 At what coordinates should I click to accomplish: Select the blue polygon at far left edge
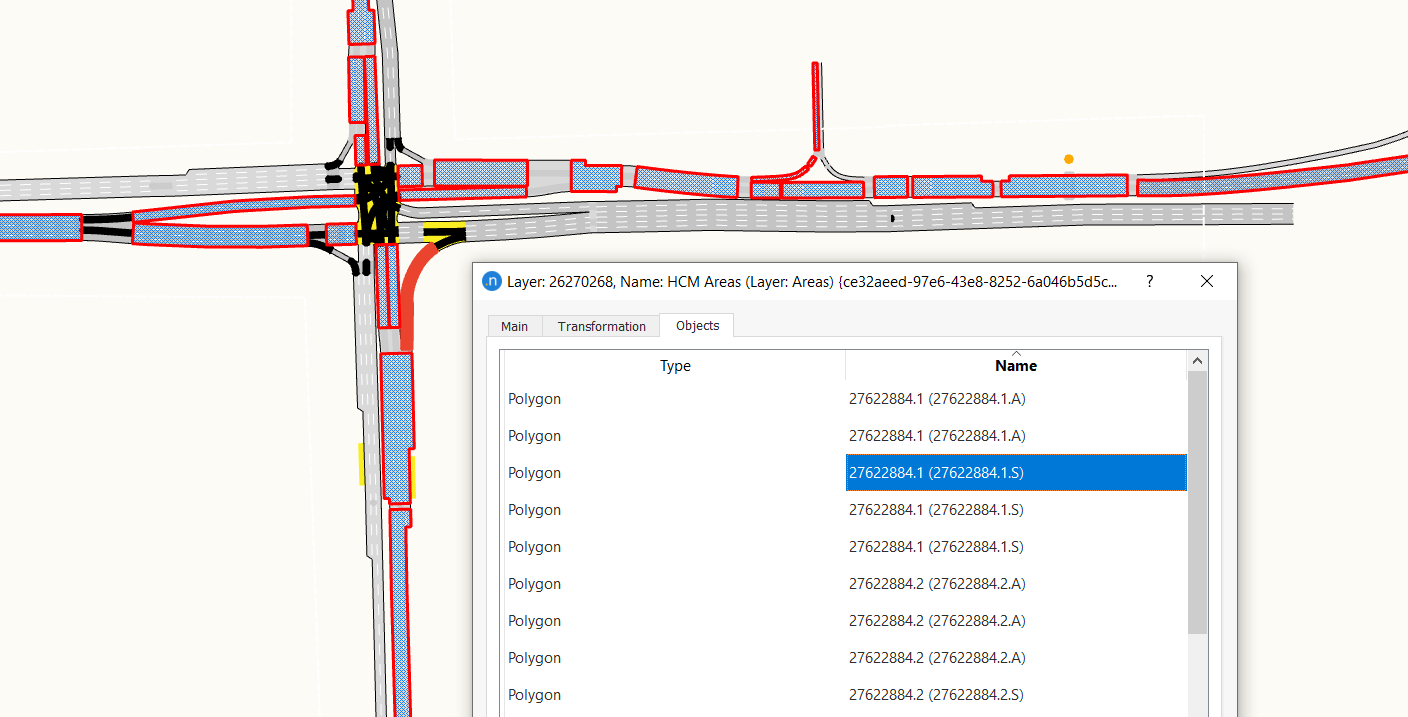click(40, 227)
